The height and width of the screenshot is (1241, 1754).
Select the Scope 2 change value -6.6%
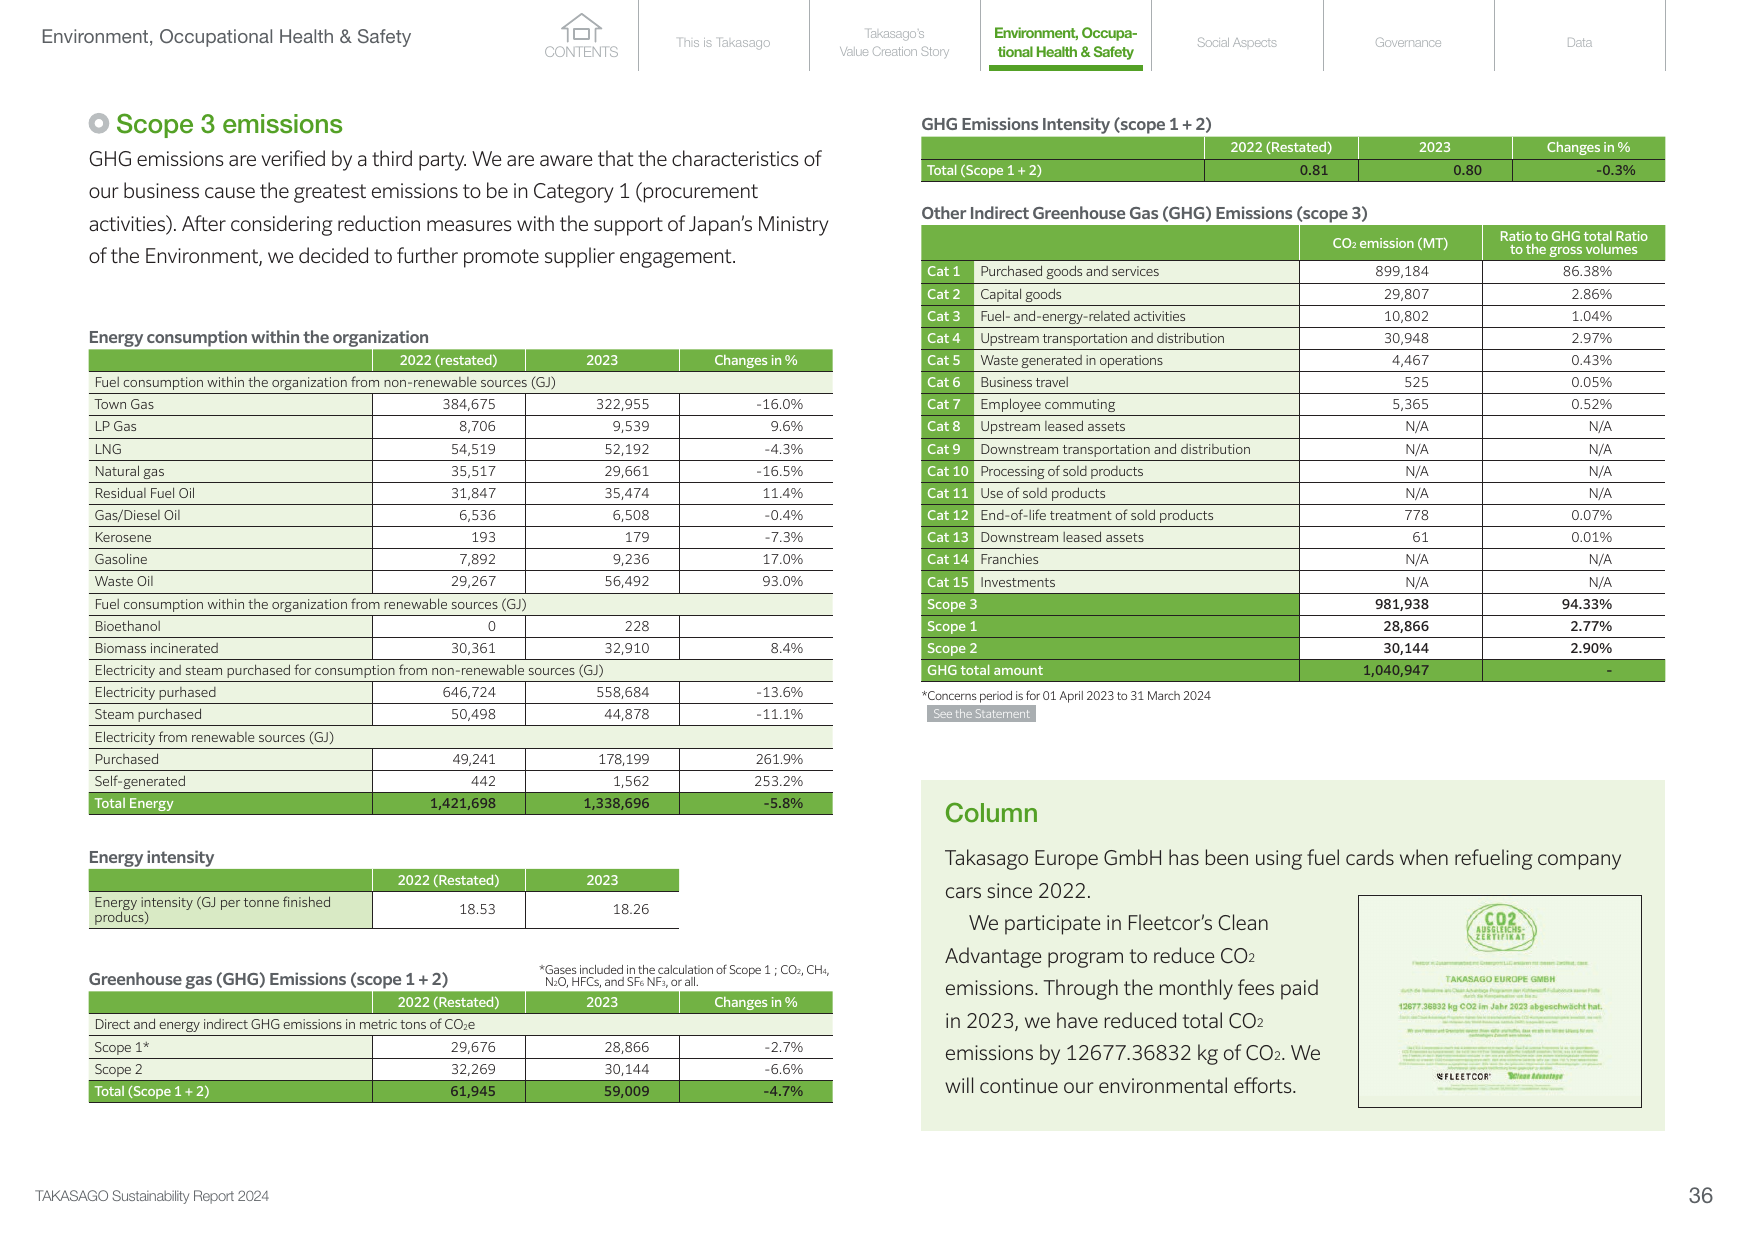[x=783, y=1069]
